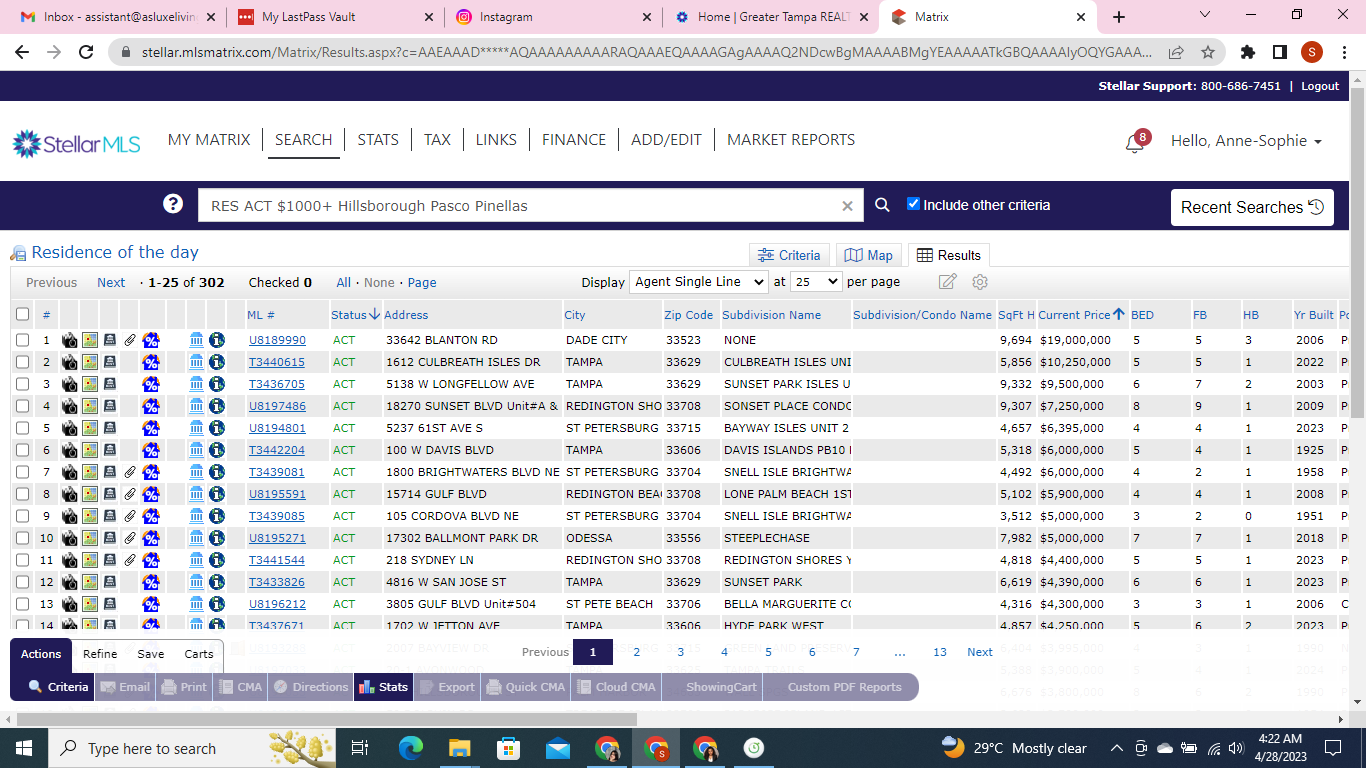The width and height of the screenshot is (1366, 768).
Task: Open mortgage percent icon for 18270 Sunset Blvd
Action: 150,406
